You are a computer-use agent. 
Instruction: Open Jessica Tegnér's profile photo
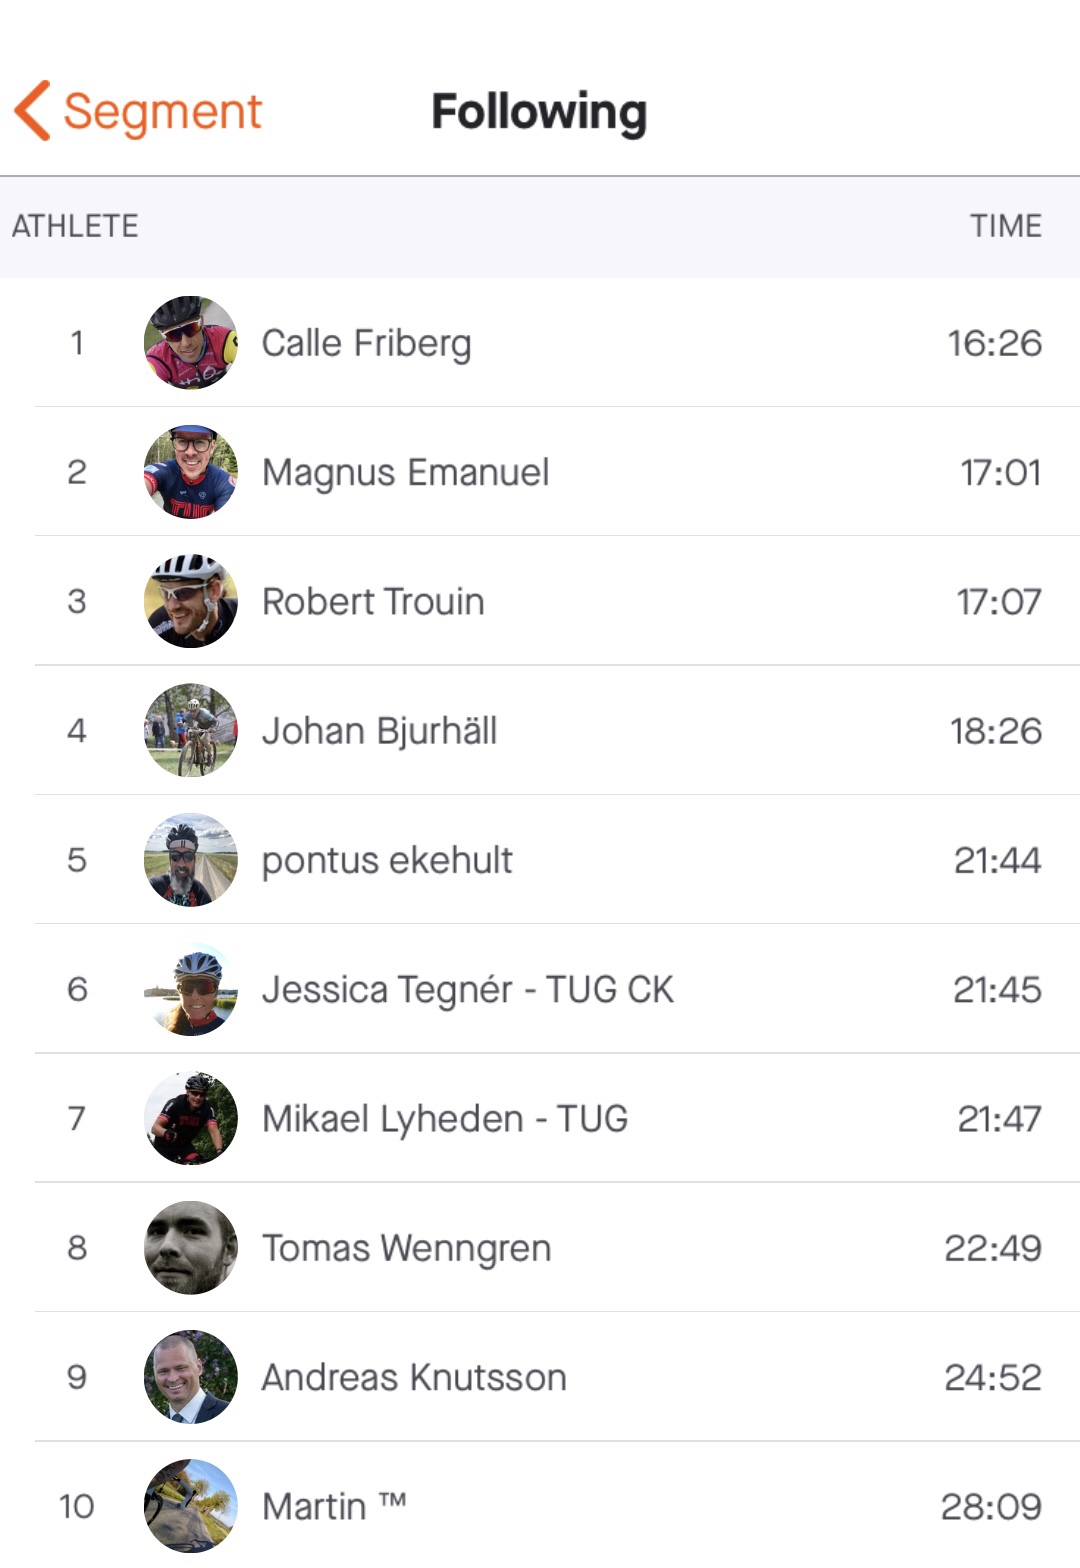191,989
